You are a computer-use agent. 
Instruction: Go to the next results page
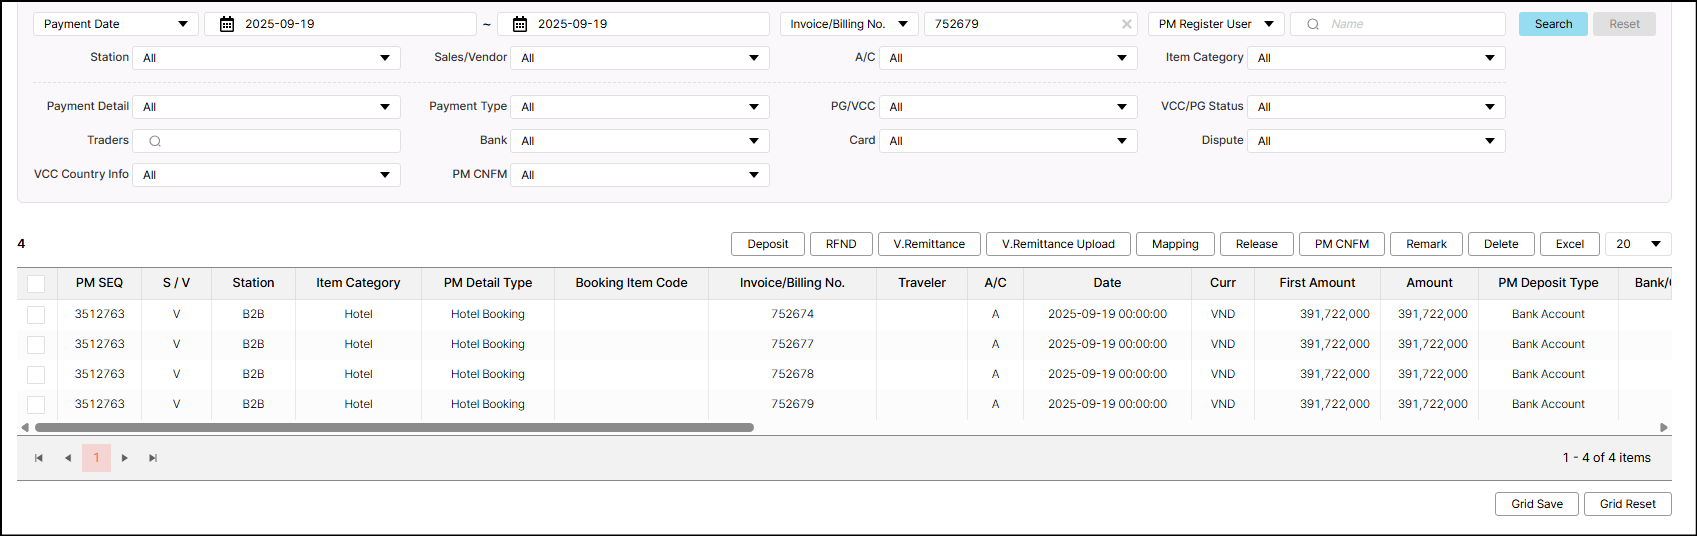pos(125,458)
